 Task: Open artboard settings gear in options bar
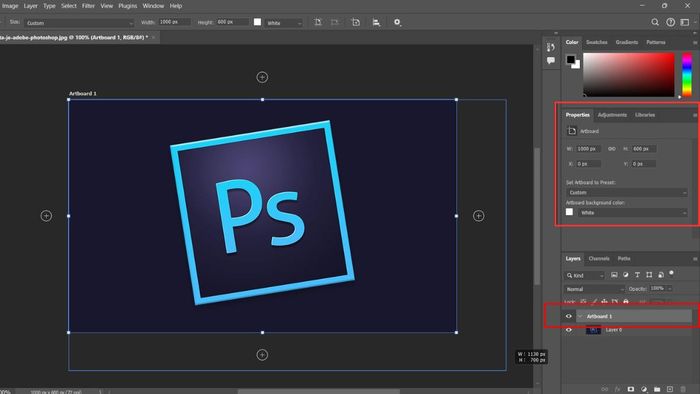[397, 22]
